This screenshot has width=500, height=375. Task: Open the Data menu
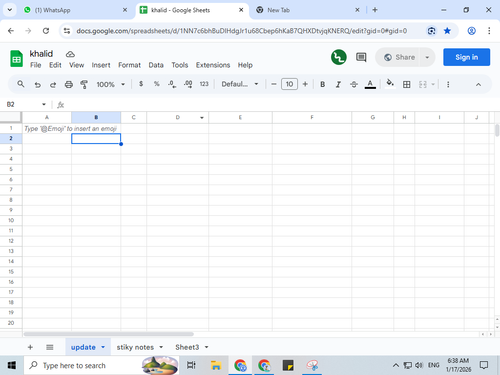click(x=156, y=65)
